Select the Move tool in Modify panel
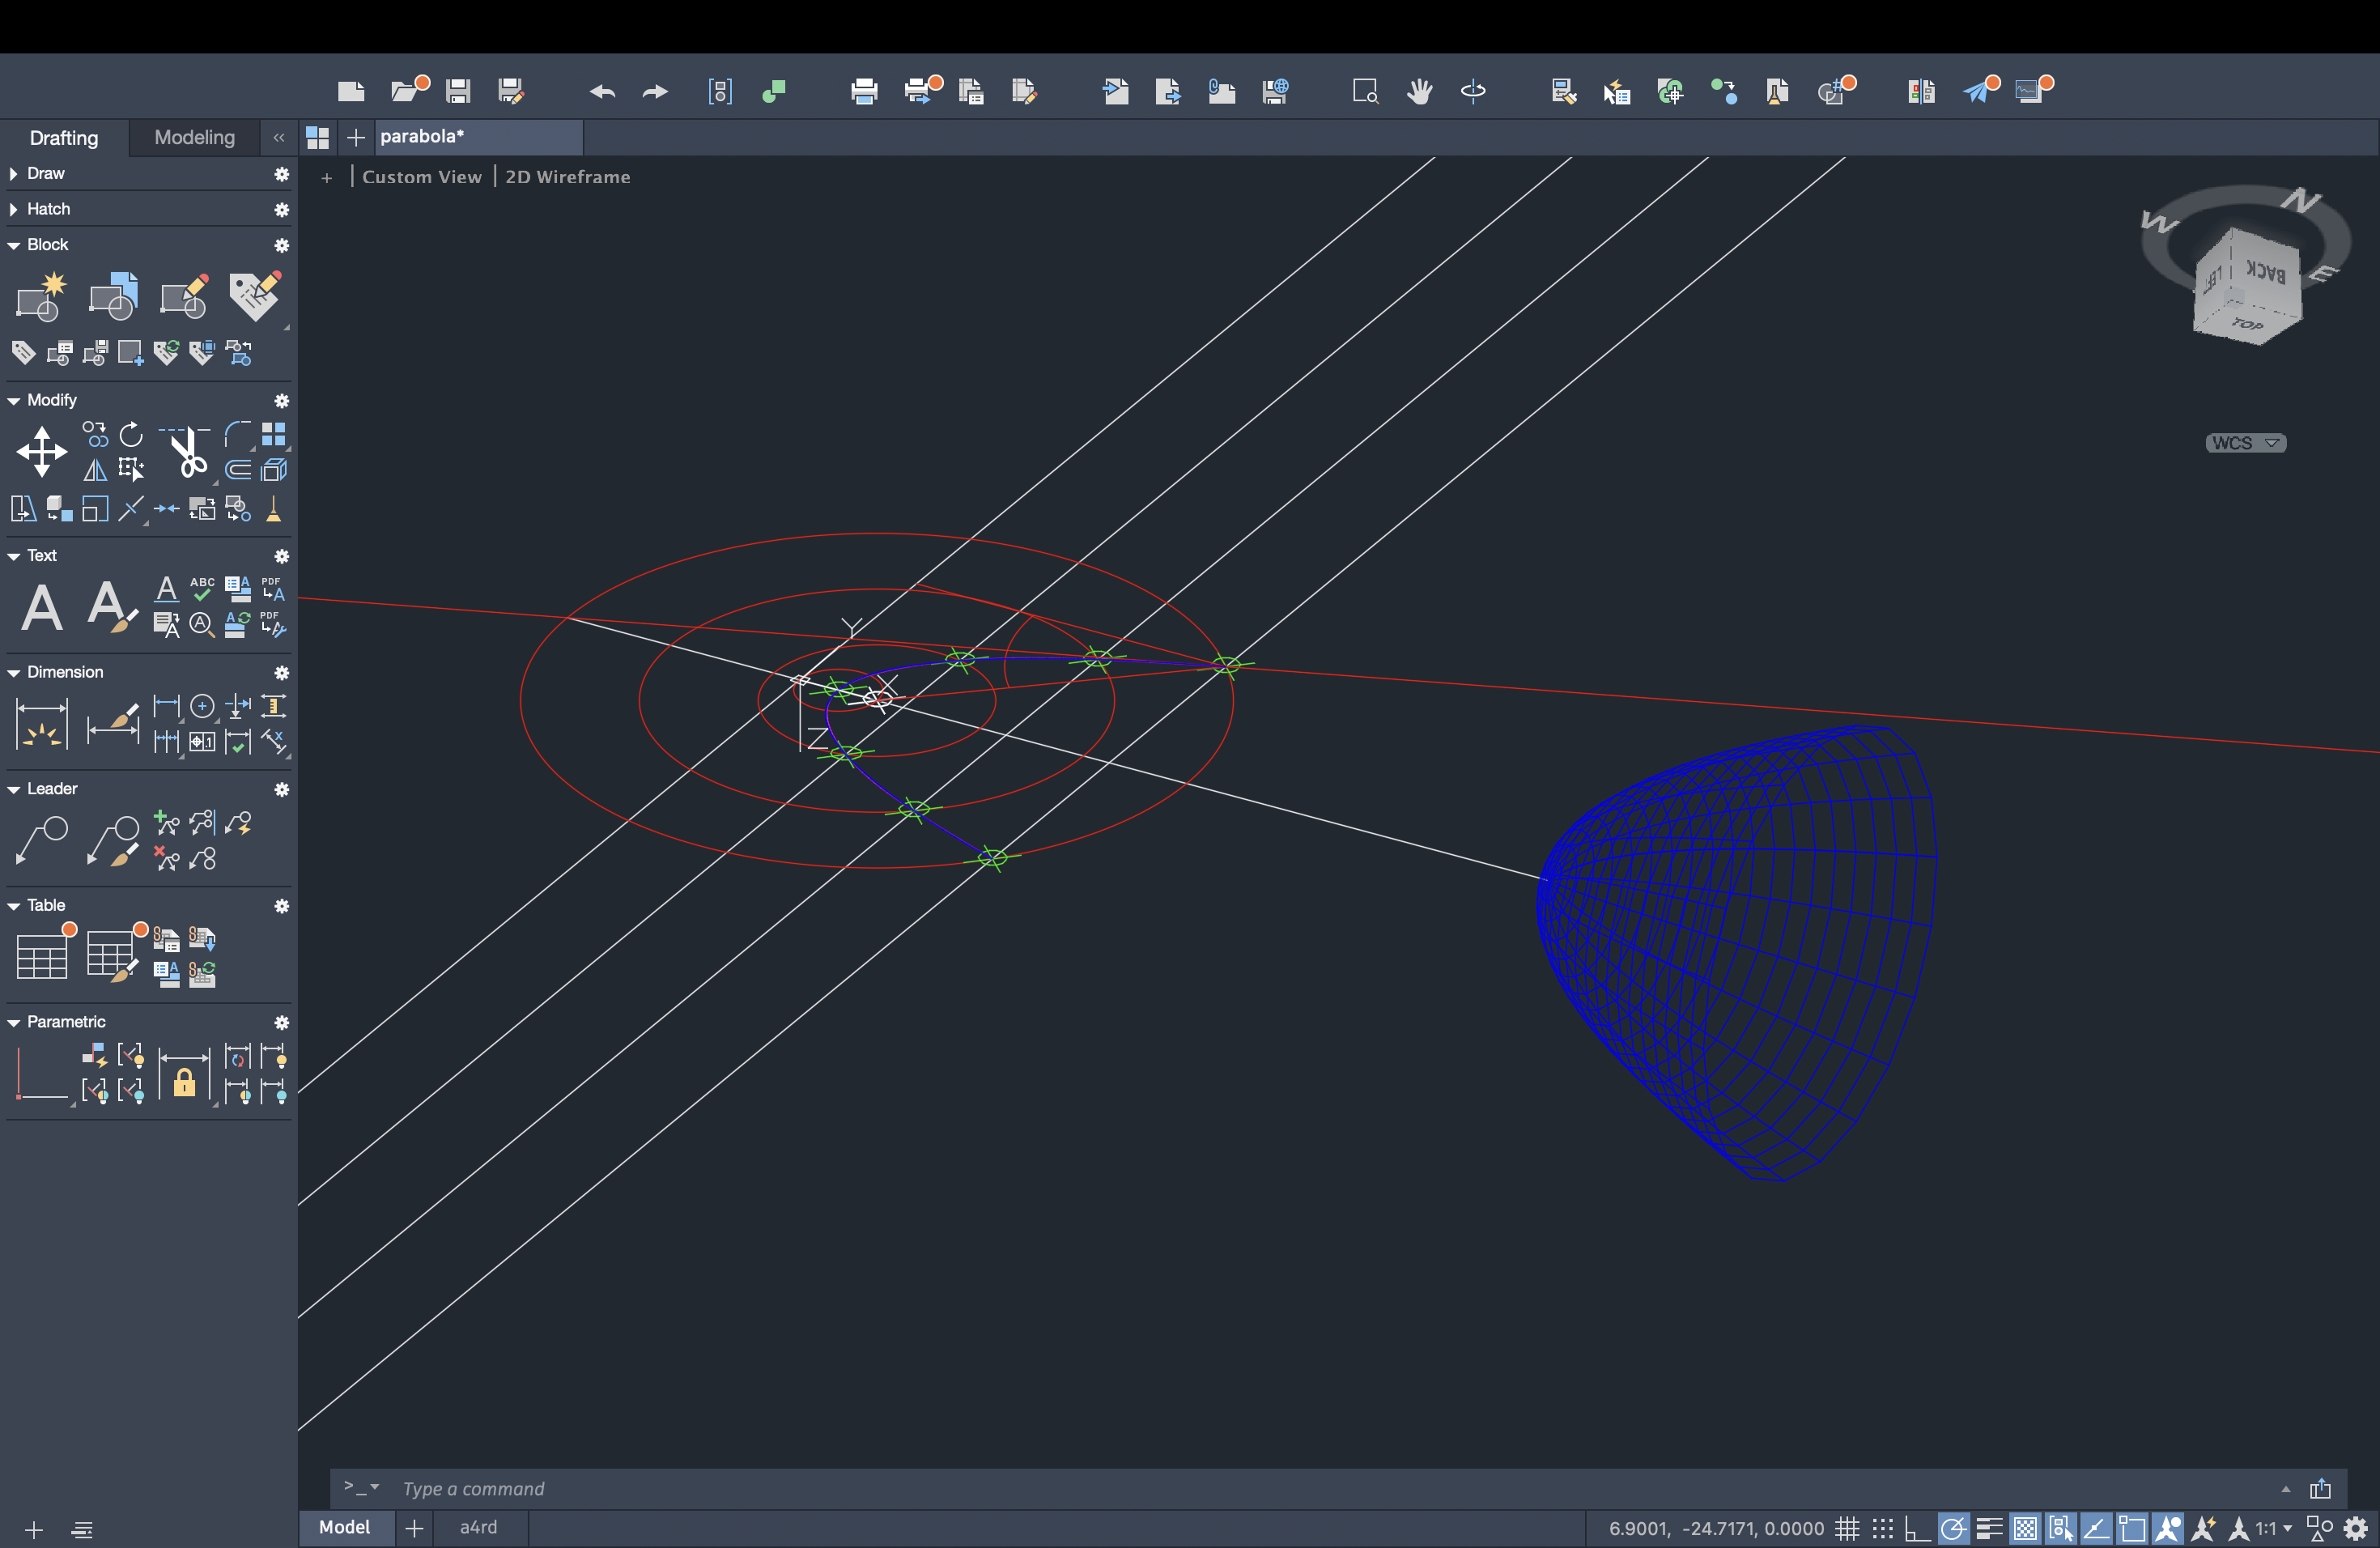Viewport: 2380px width, 1548px height. pos(42,452)
